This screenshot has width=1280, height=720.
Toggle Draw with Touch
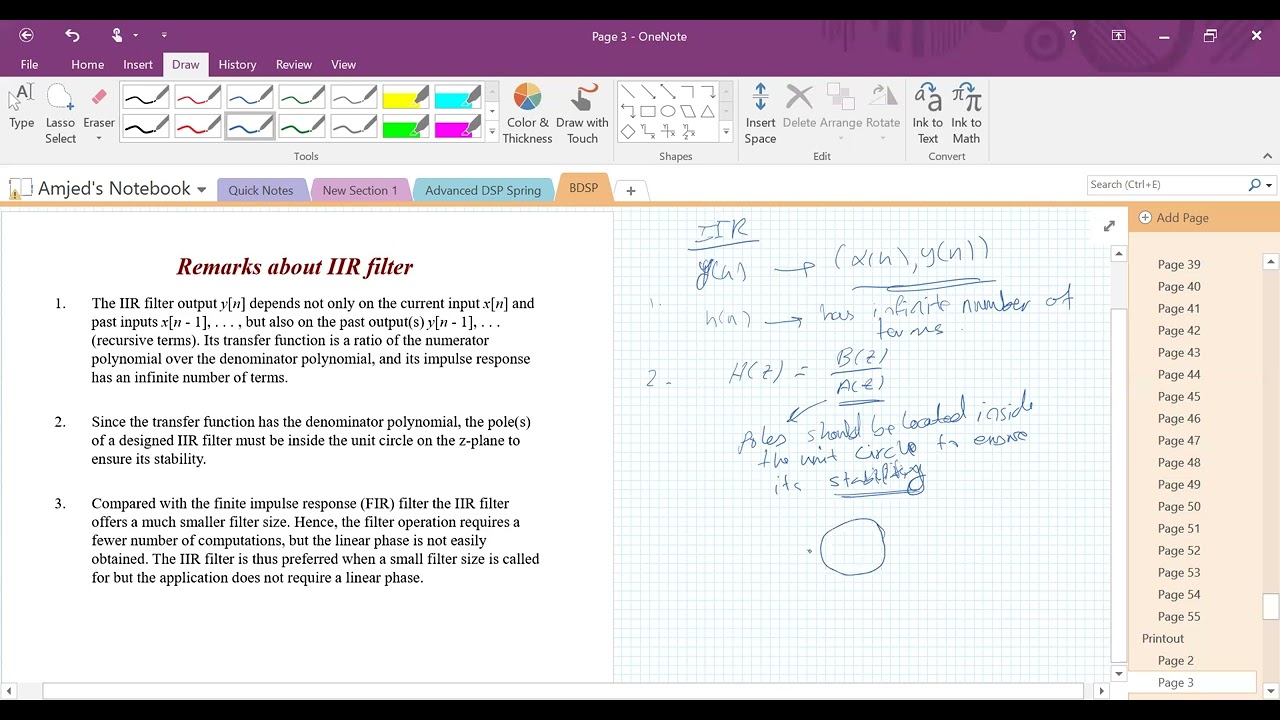click(x=582, y=114)
